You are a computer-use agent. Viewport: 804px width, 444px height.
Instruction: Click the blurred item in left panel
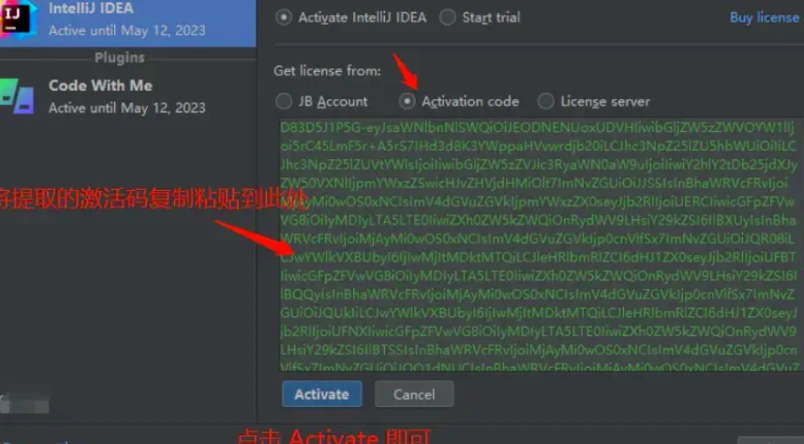pos(25,403)
